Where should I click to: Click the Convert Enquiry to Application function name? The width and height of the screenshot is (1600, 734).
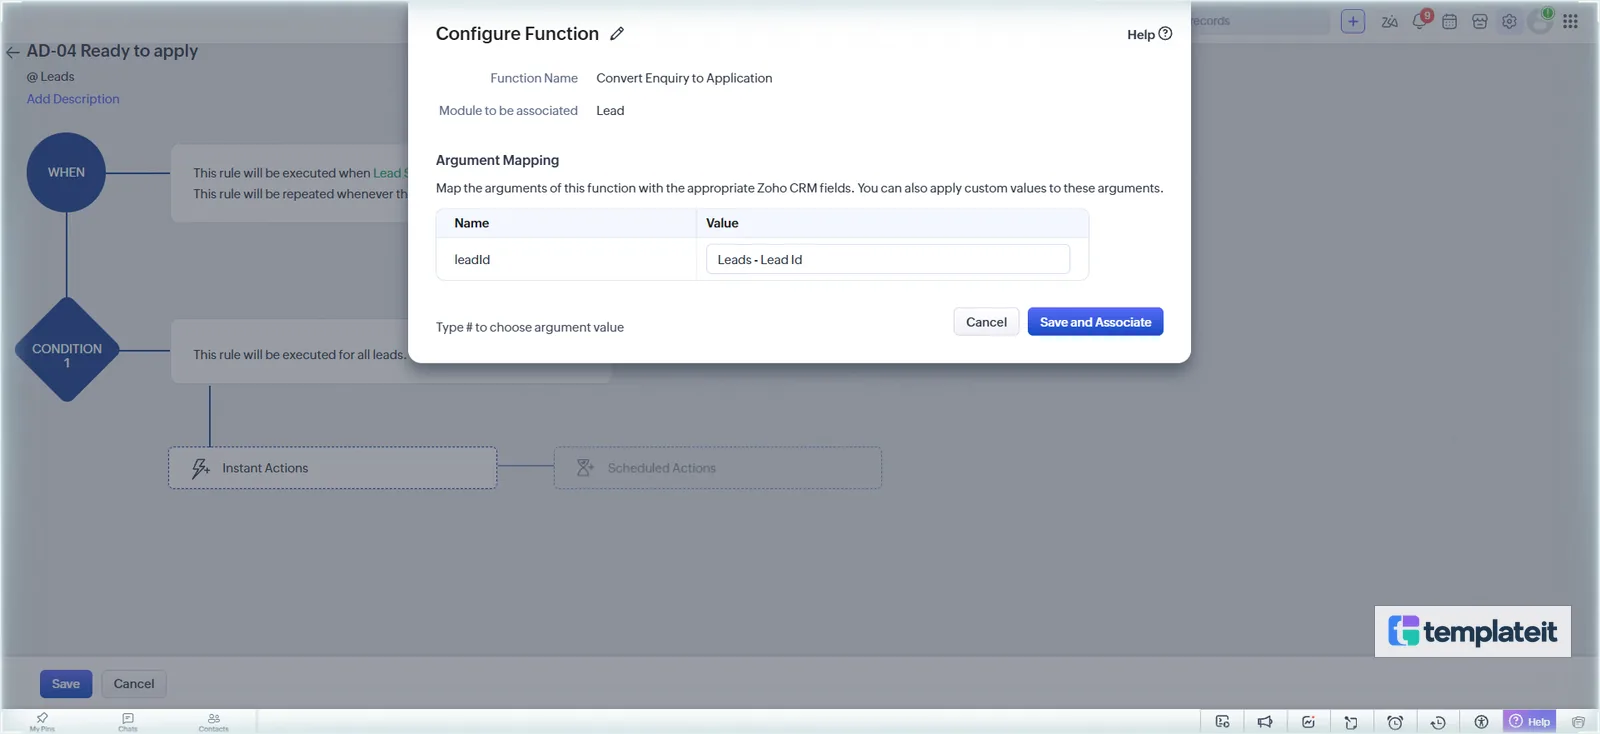click(x=684, y=78)
